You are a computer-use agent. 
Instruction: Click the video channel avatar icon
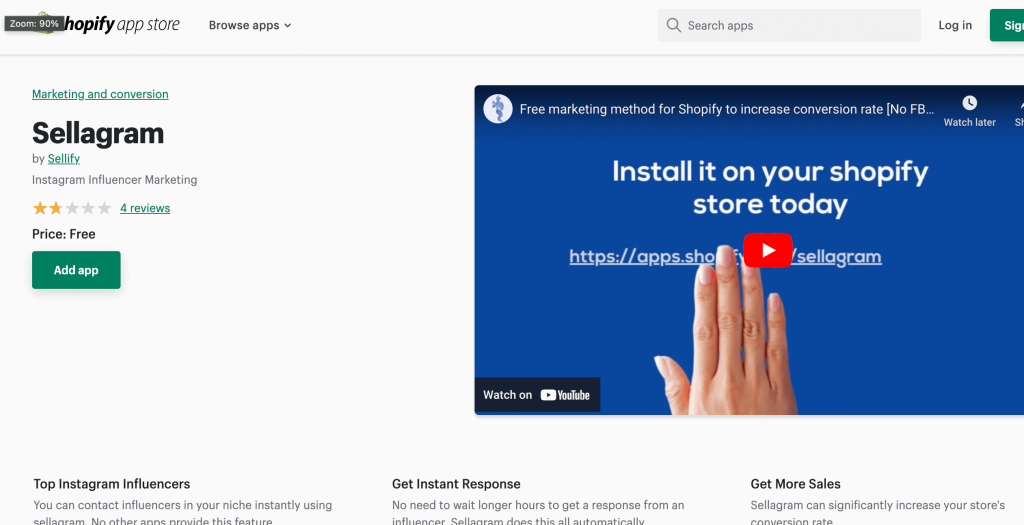click(x=498, y=108)
